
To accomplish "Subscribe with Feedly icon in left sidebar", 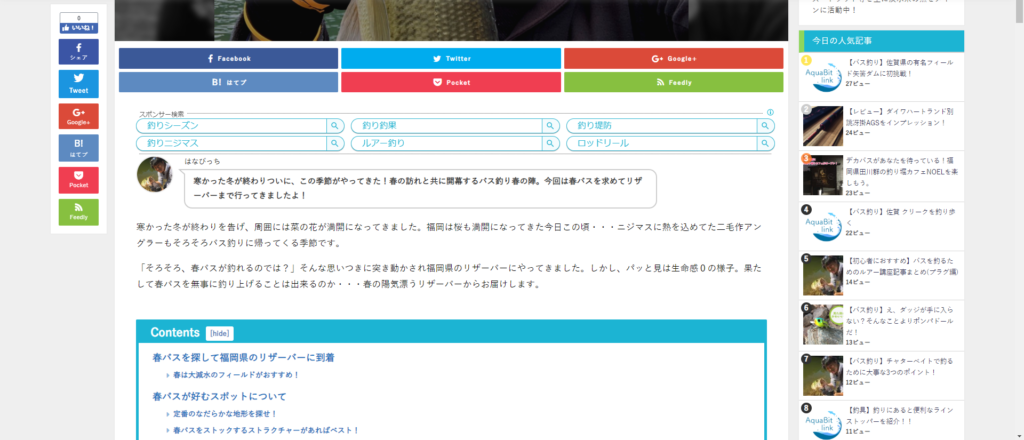I will 78,211.
